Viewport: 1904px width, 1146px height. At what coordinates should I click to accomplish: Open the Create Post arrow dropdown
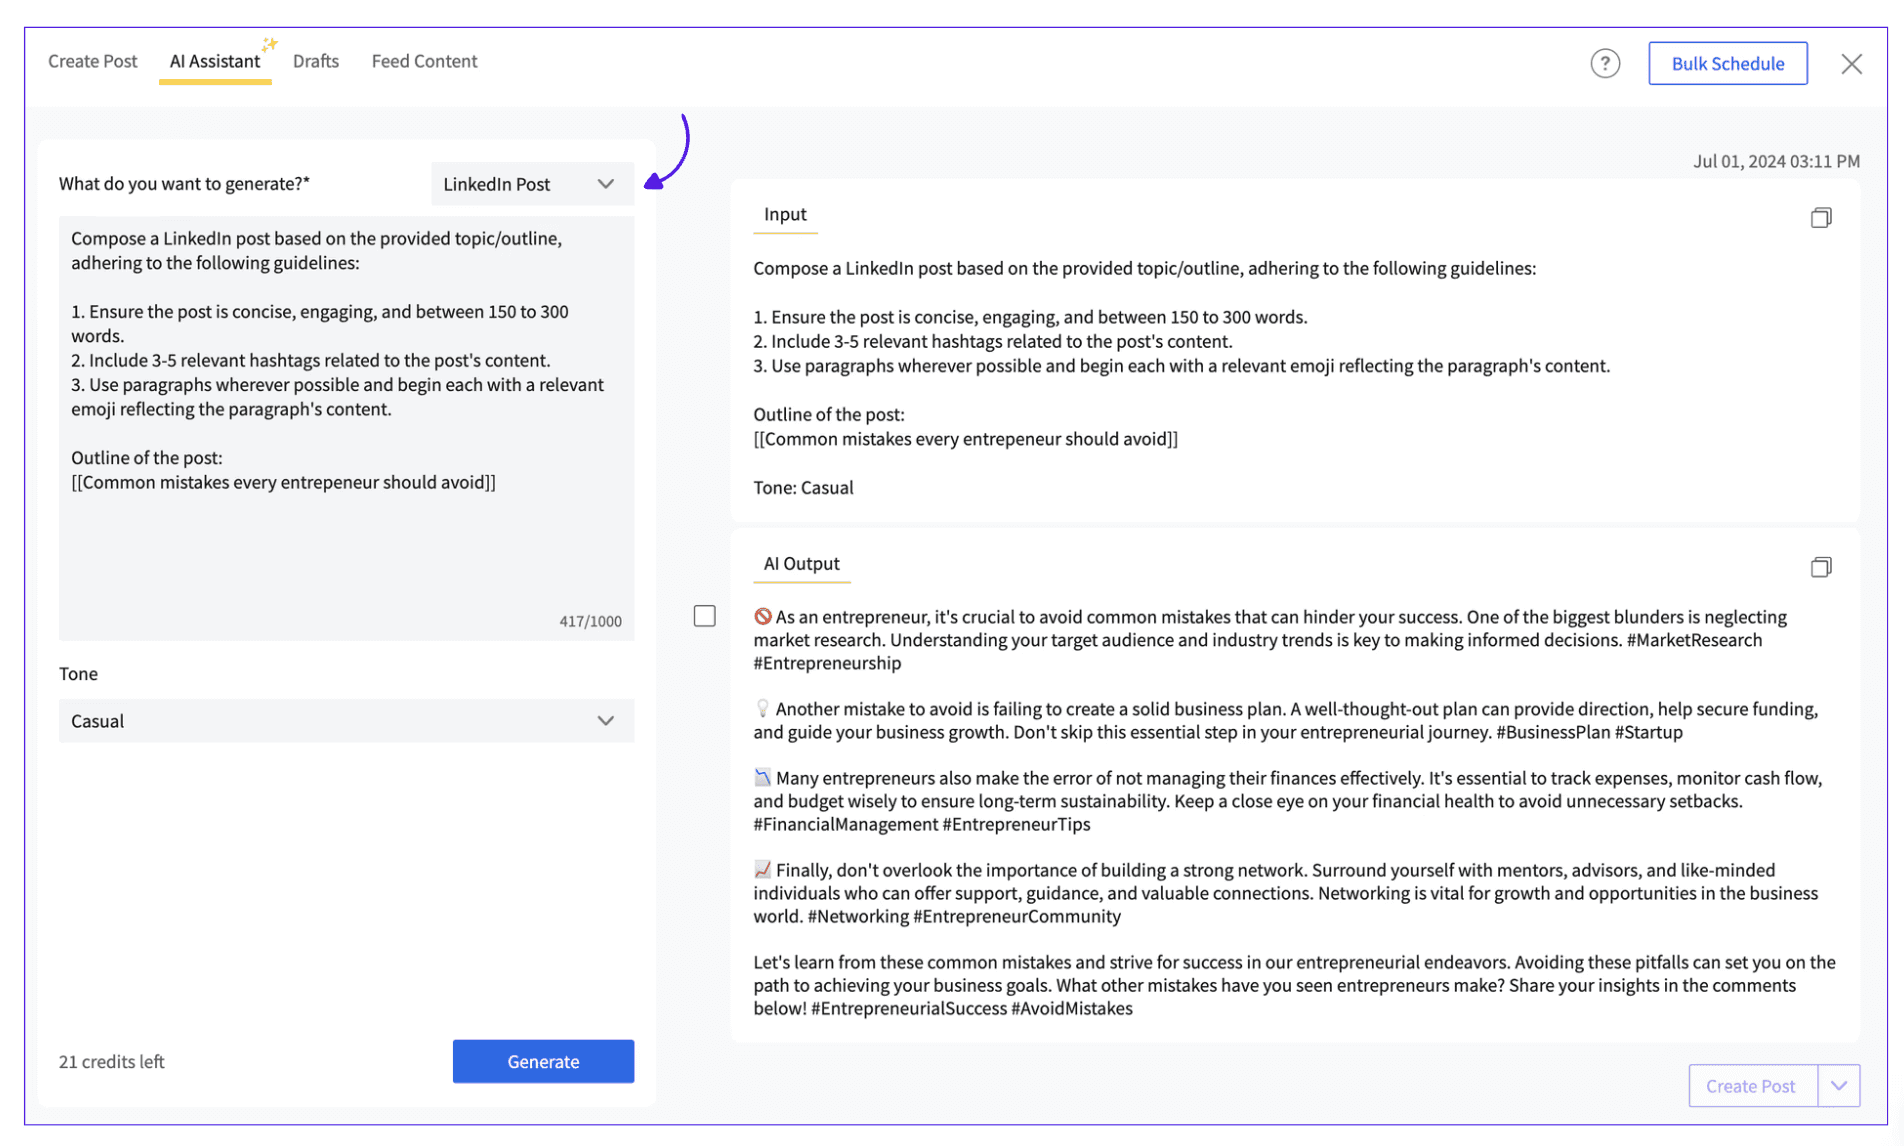1839,1086
